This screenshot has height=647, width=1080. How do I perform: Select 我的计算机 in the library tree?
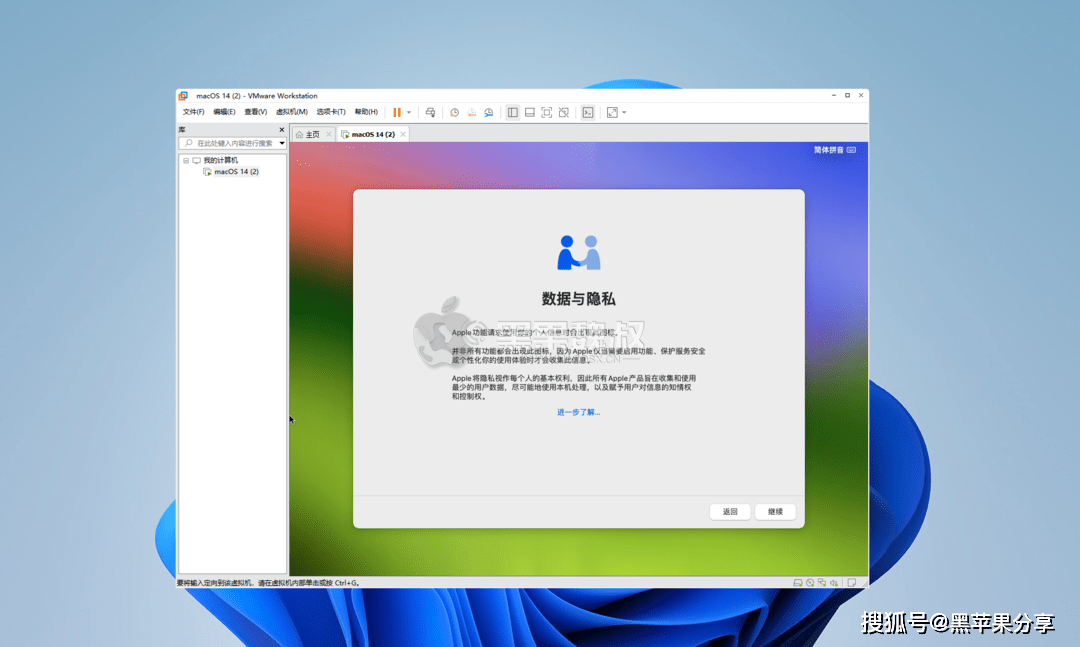(x=220, y=161)
